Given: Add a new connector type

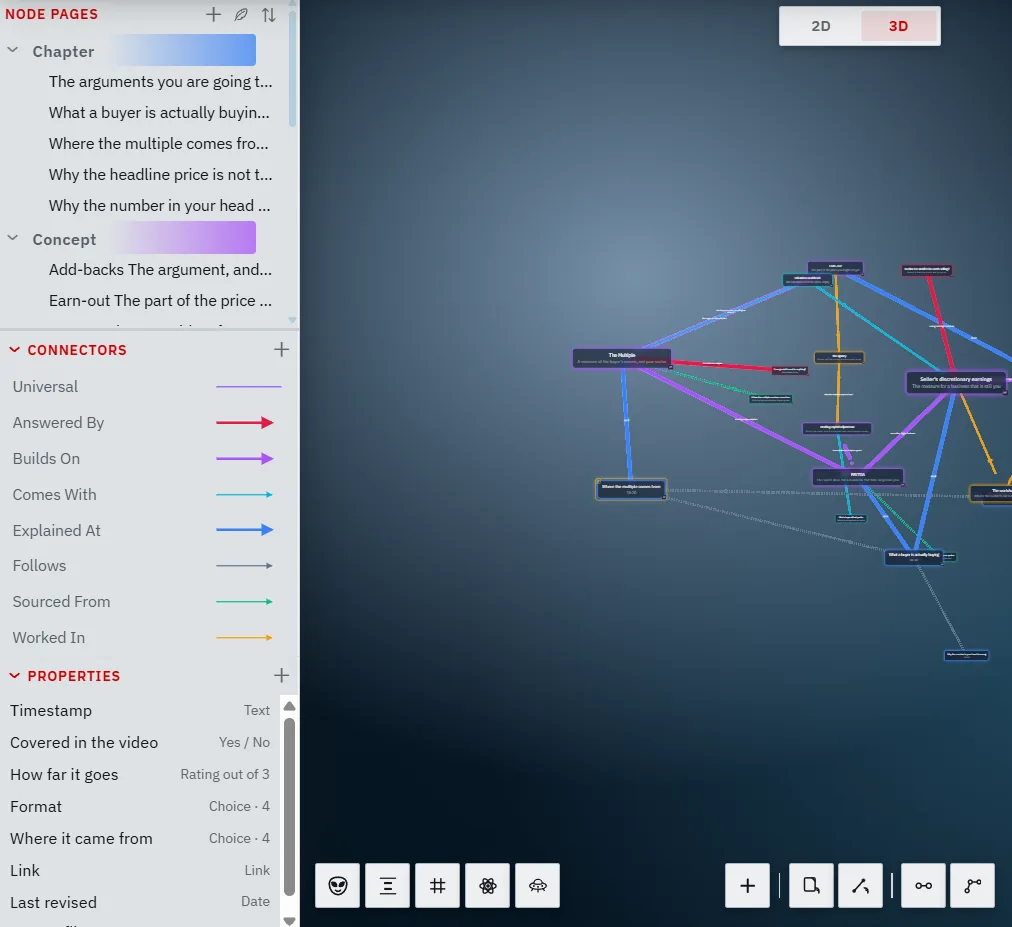Looking at the screenshot, I should point(281,350).
